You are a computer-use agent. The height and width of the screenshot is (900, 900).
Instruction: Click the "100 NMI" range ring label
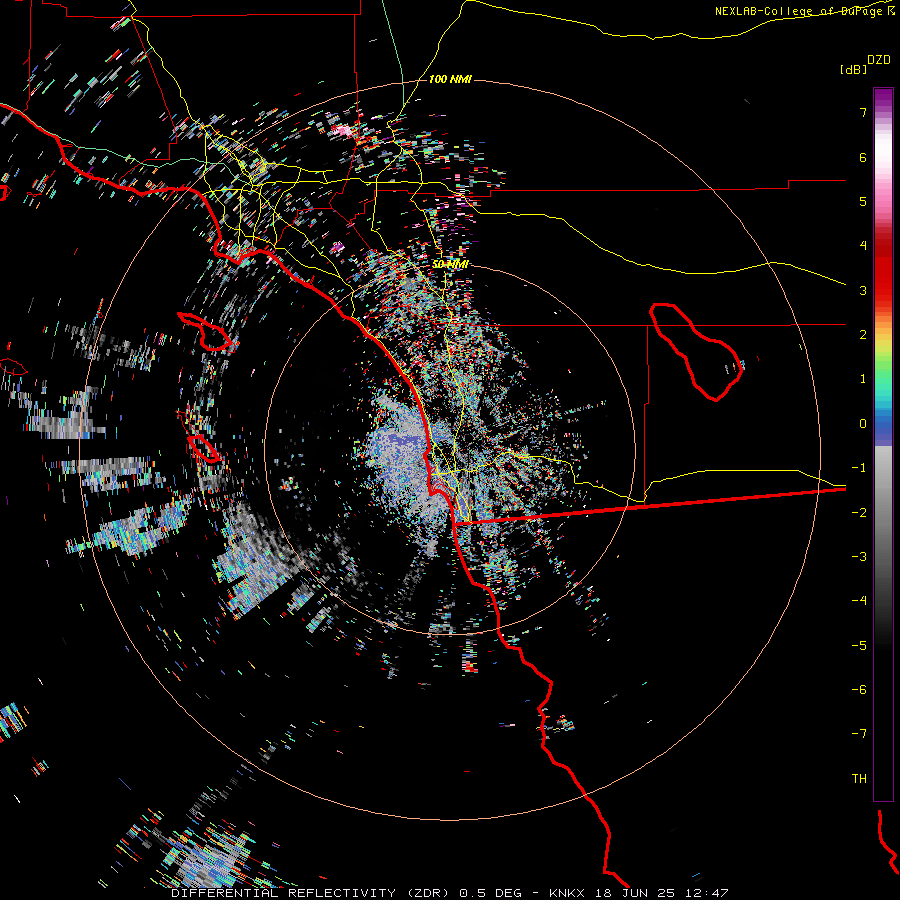tap(450, 79)
